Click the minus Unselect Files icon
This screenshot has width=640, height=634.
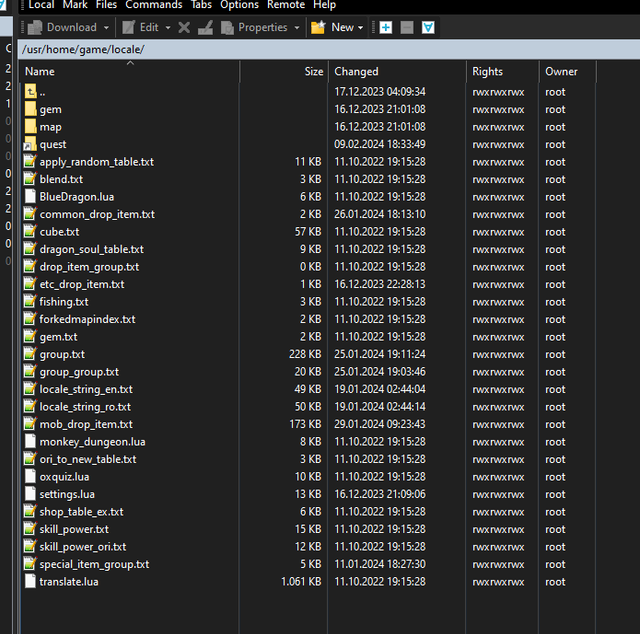tap(407, 28)
